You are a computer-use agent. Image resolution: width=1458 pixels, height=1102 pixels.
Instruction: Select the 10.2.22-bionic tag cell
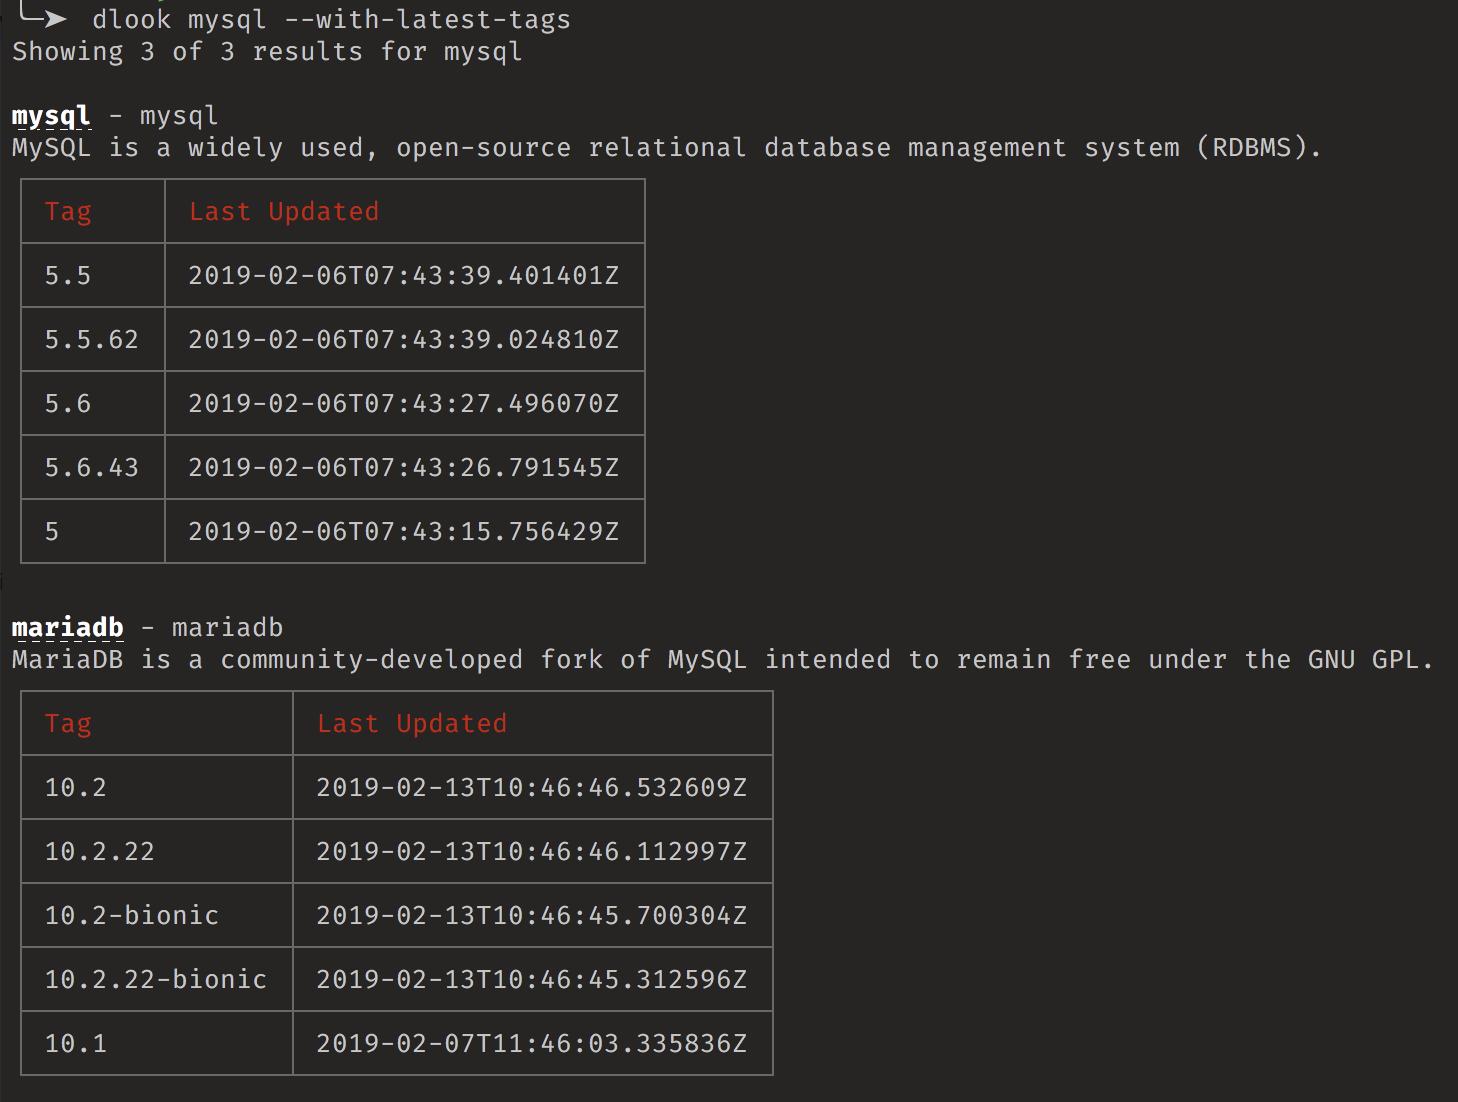tap(156, 980)
